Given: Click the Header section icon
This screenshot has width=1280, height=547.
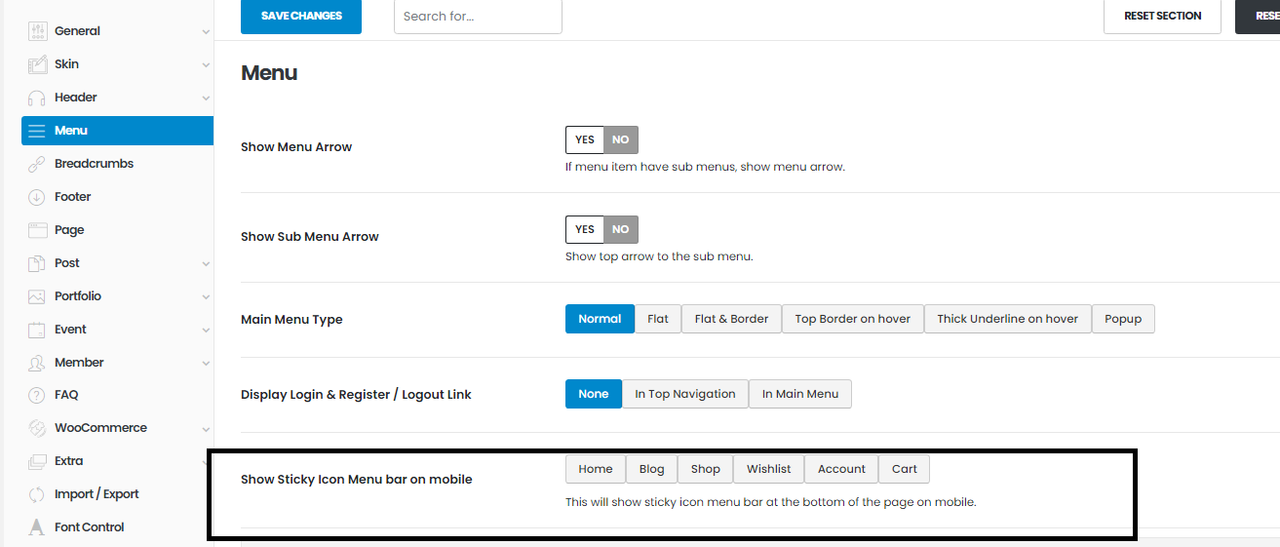Looking at the screenshot, I should point(37,97).
